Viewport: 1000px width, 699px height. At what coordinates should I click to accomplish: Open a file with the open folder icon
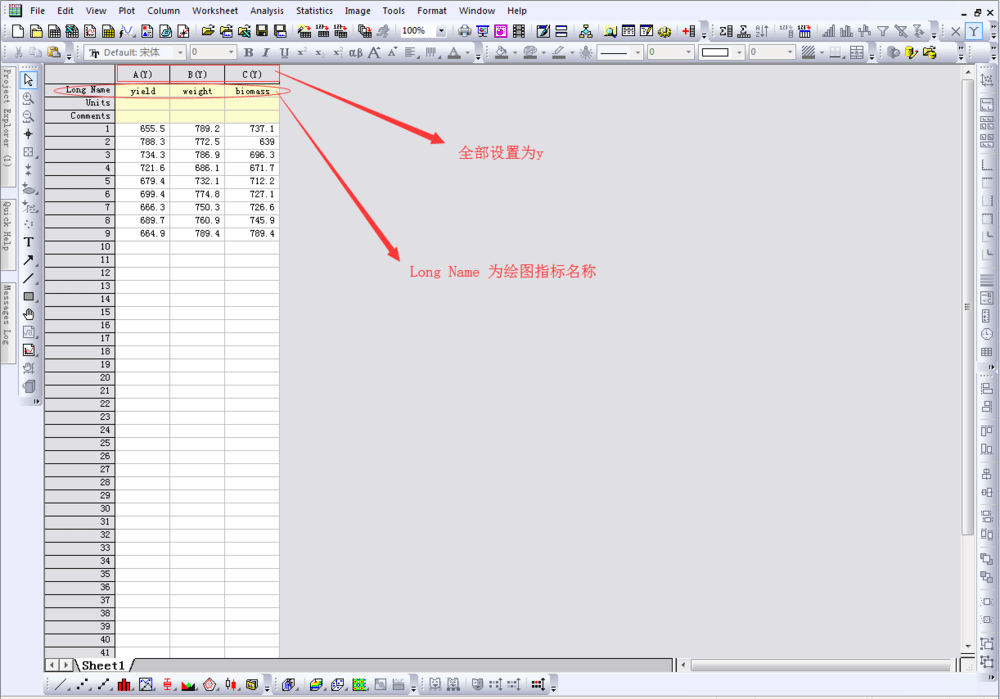click(208, 31)
